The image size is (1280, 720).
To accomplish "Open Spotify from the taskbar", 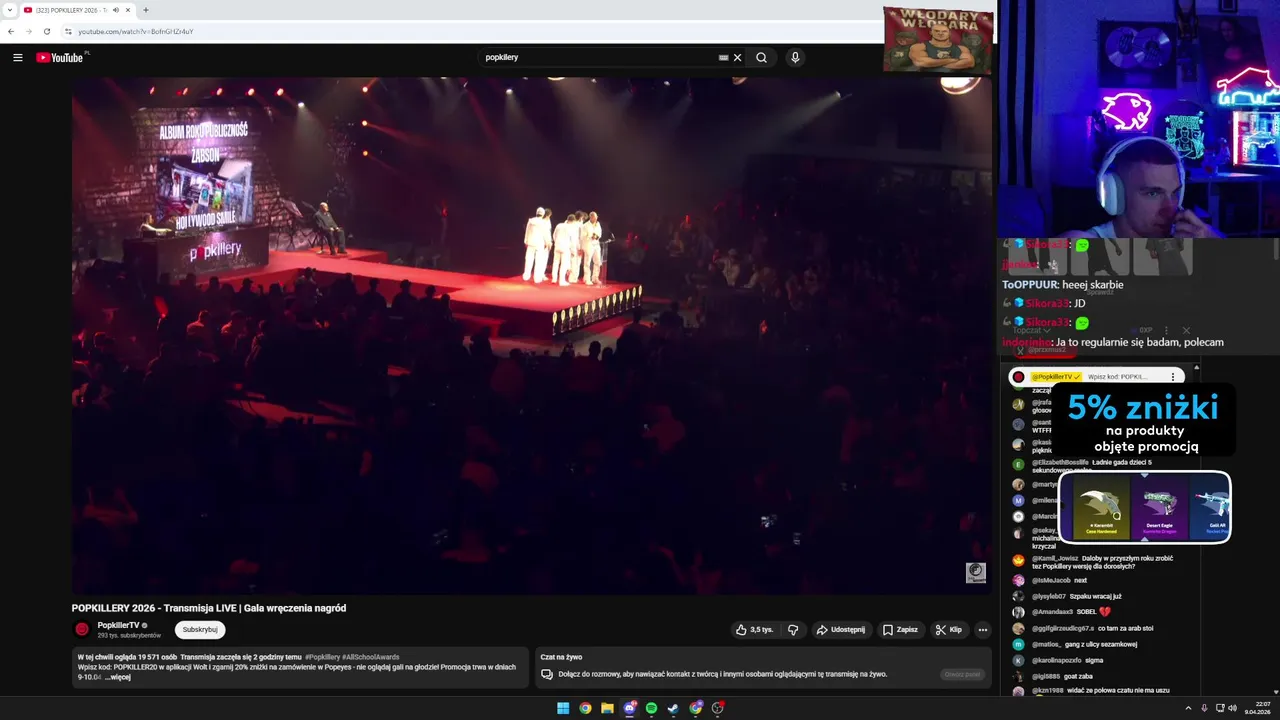I will (x=651, y=708).
